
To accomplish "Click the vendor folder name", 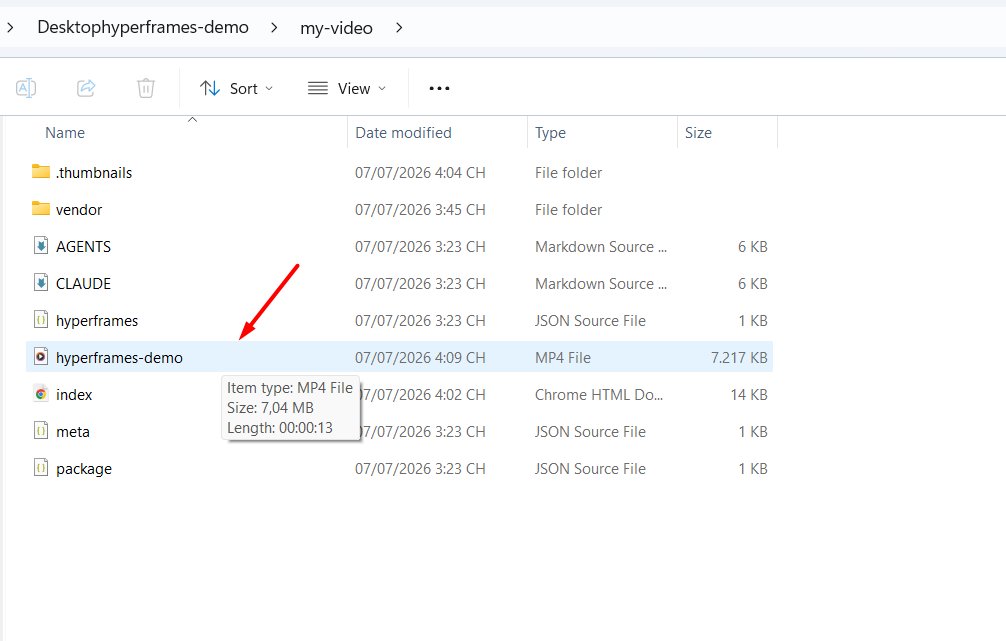I will [x=79, y=210].
